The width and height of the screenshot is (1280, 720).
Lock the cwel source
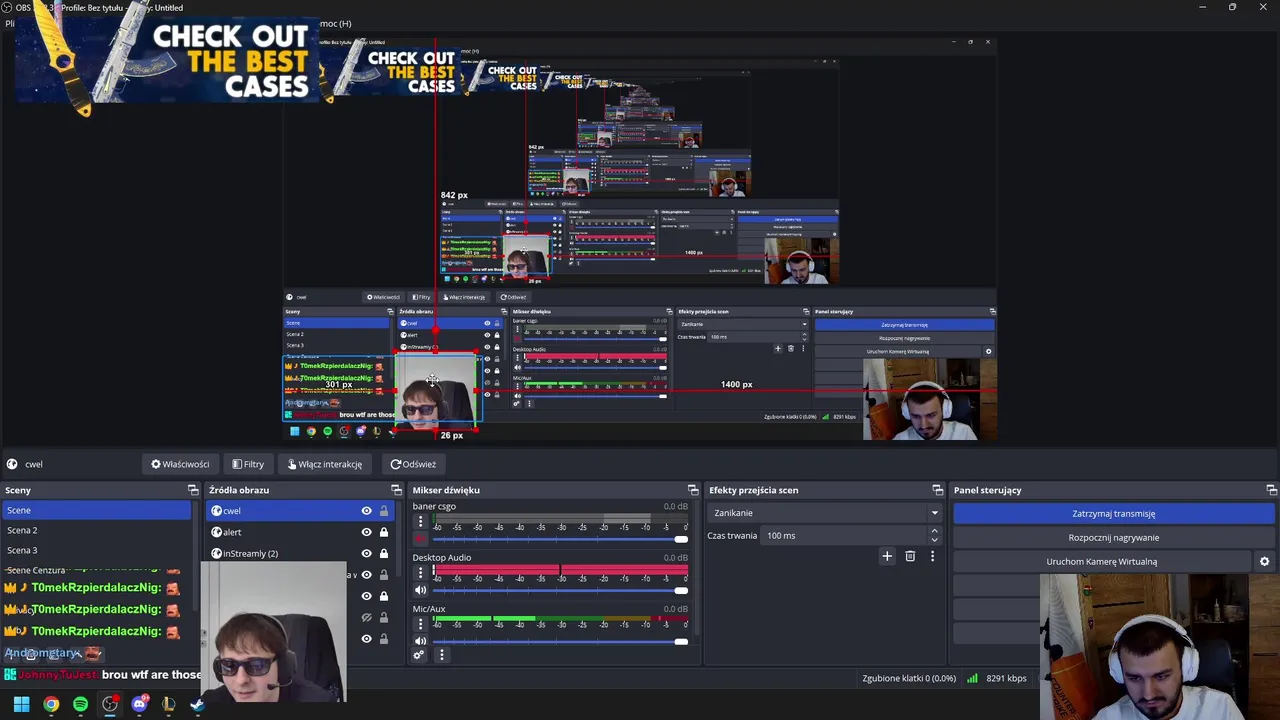383,511
